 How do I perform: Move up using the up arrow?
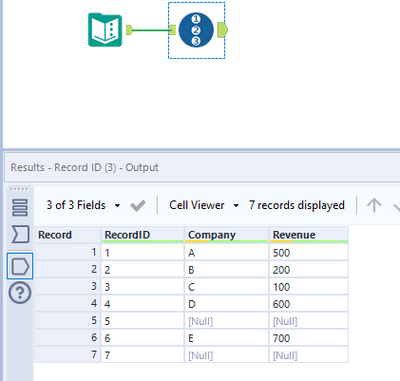point(374,205)
